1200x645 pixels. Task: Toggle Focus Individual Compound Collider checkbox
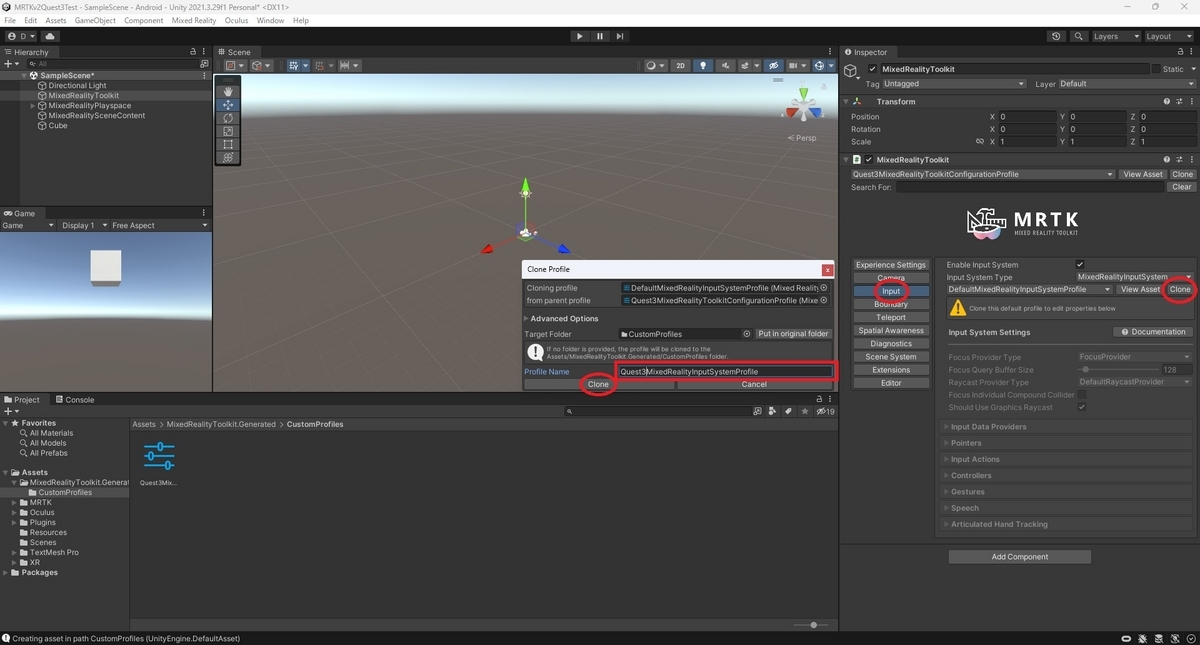pyautogui.click(x=1082, y=395)
